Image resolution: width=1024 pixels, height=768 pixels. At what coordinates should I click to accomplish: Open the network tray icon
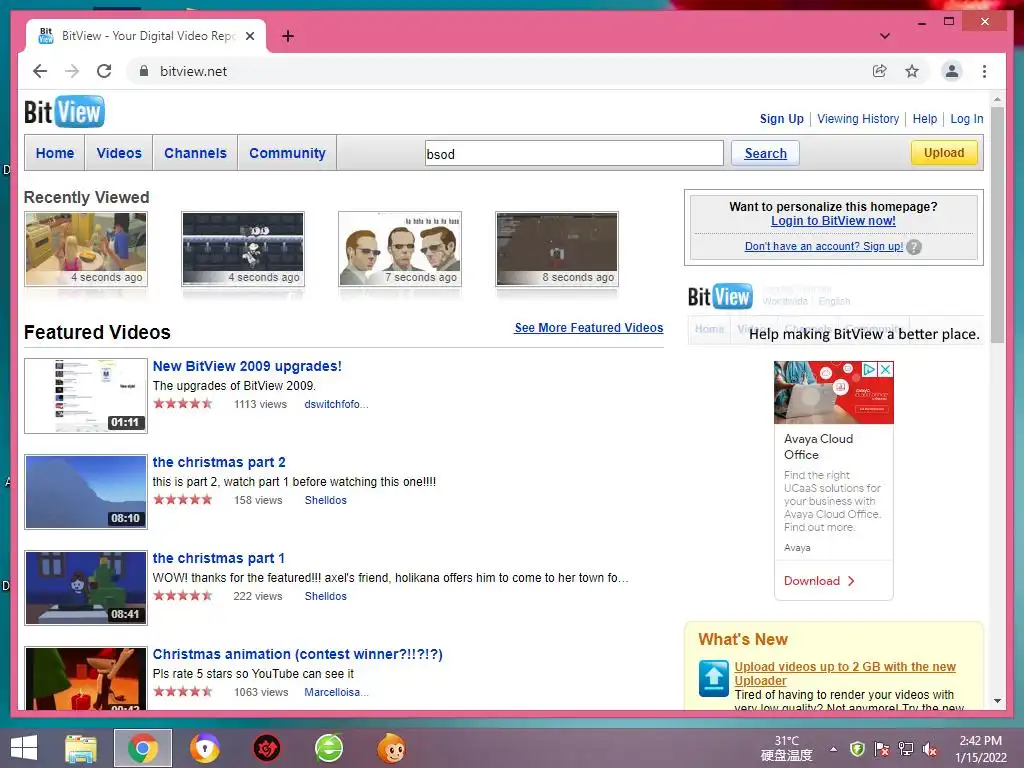pyautogui.click(x=906, y=749)
